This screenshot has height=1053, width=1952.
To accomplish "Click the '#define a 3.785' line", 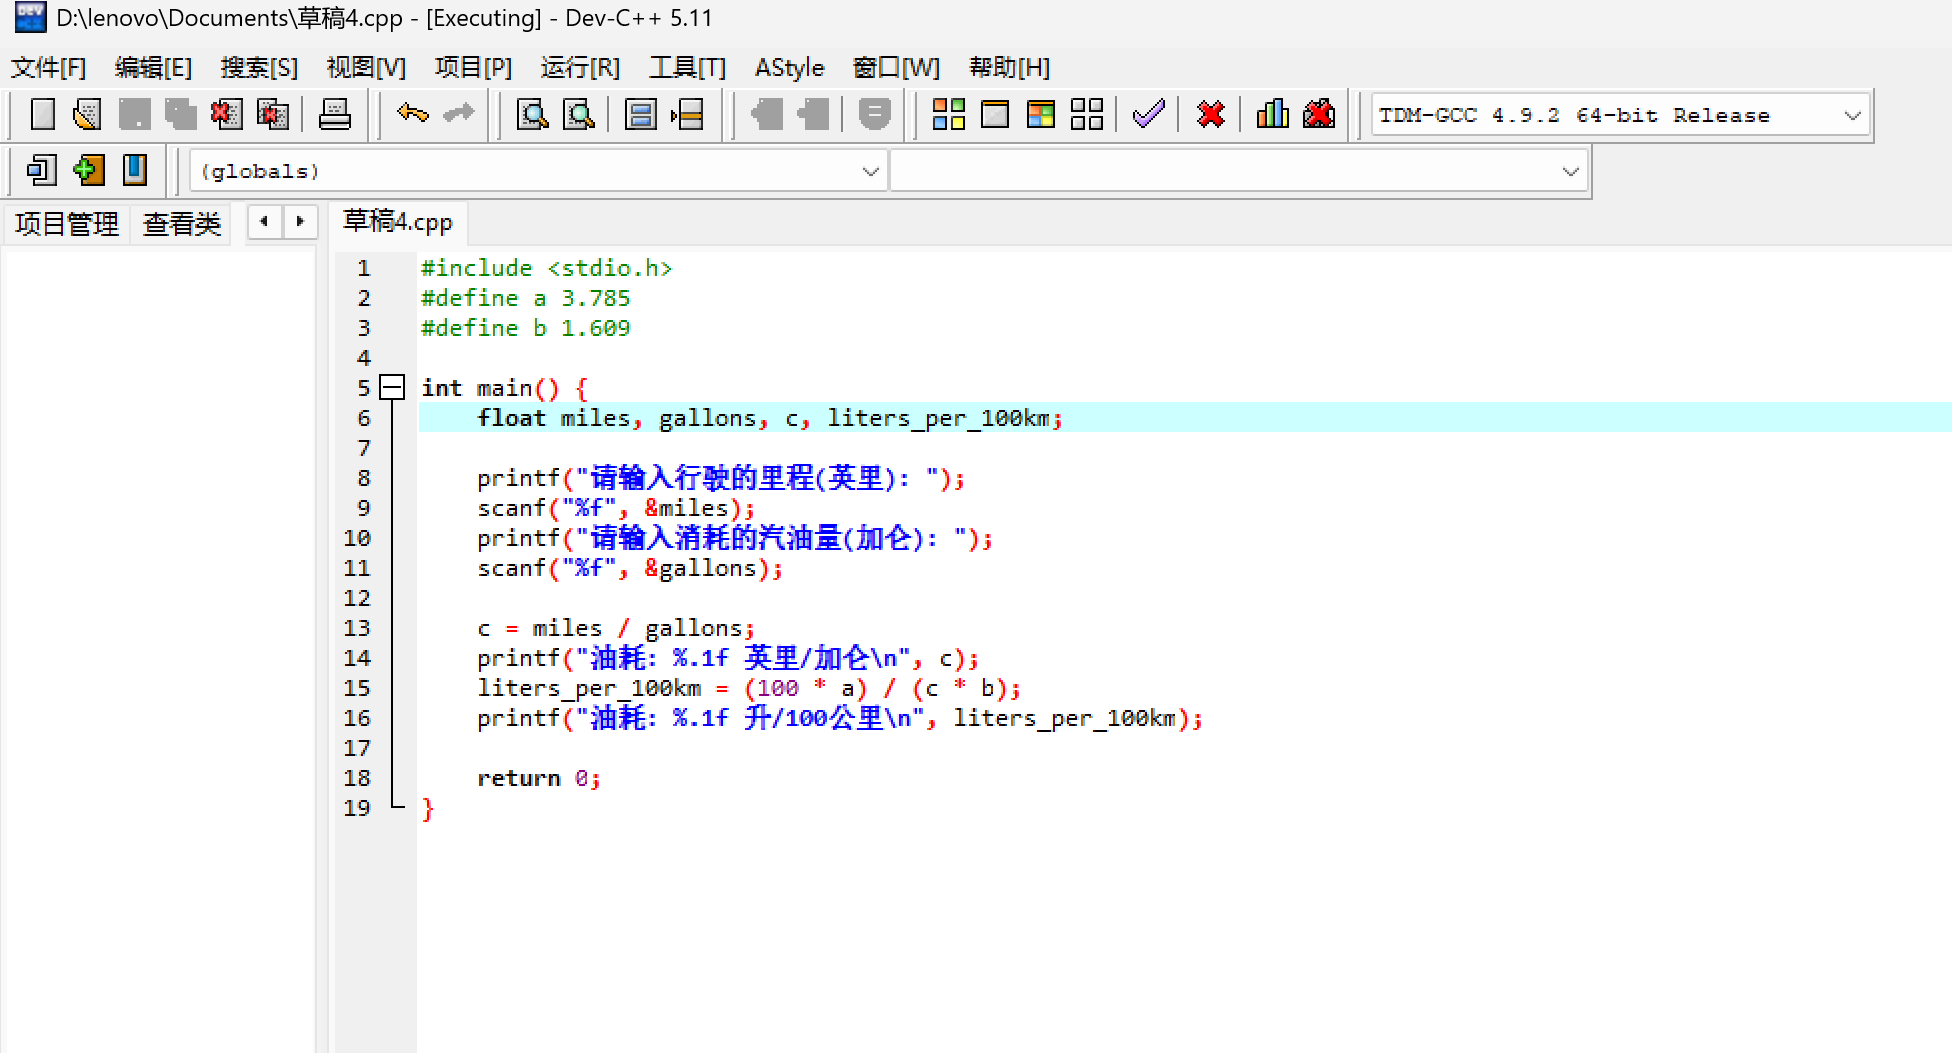I will click(526, 298).
